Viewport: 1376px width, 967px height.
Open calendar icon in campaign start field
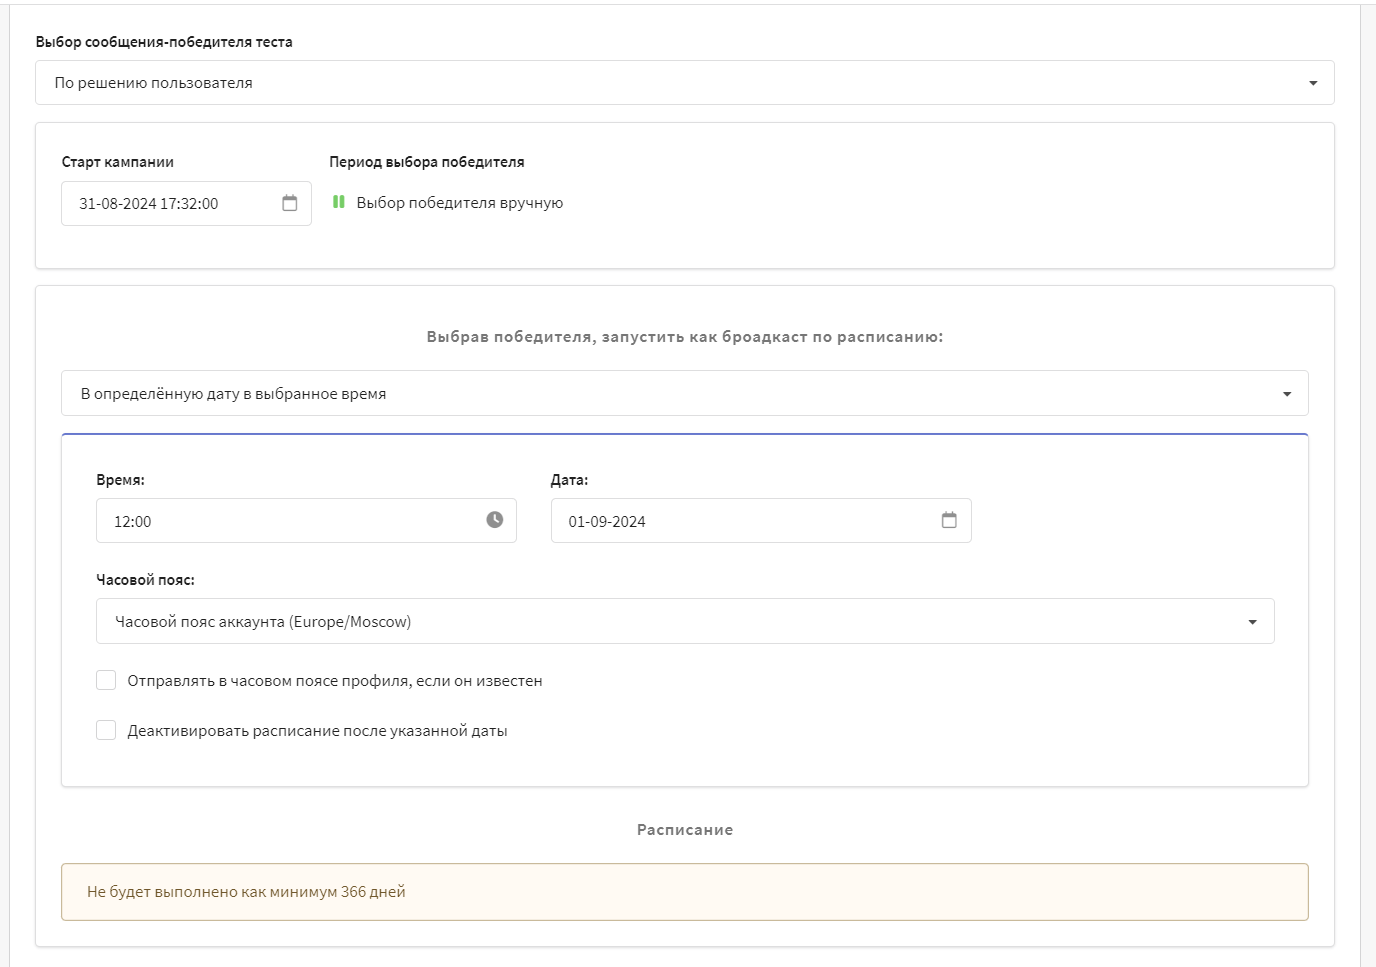(290, 203)
